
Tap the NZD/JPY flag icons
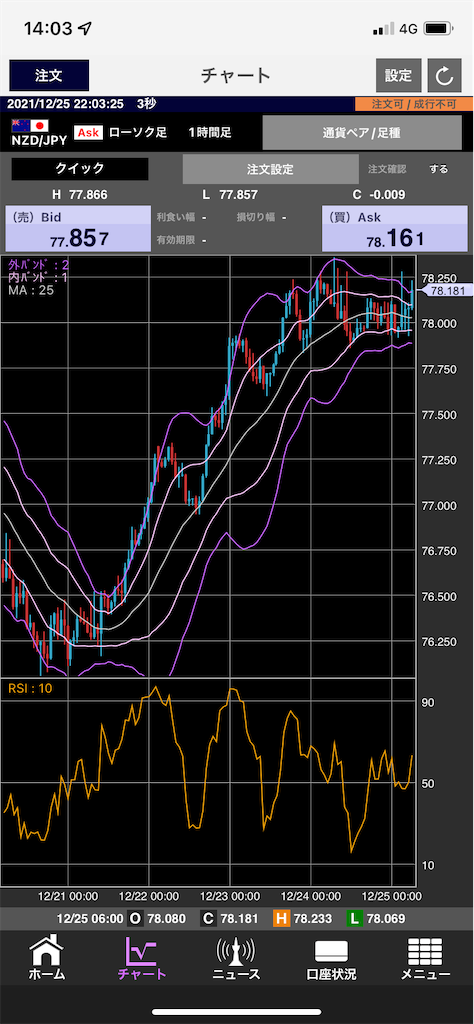tap(31, 125)
